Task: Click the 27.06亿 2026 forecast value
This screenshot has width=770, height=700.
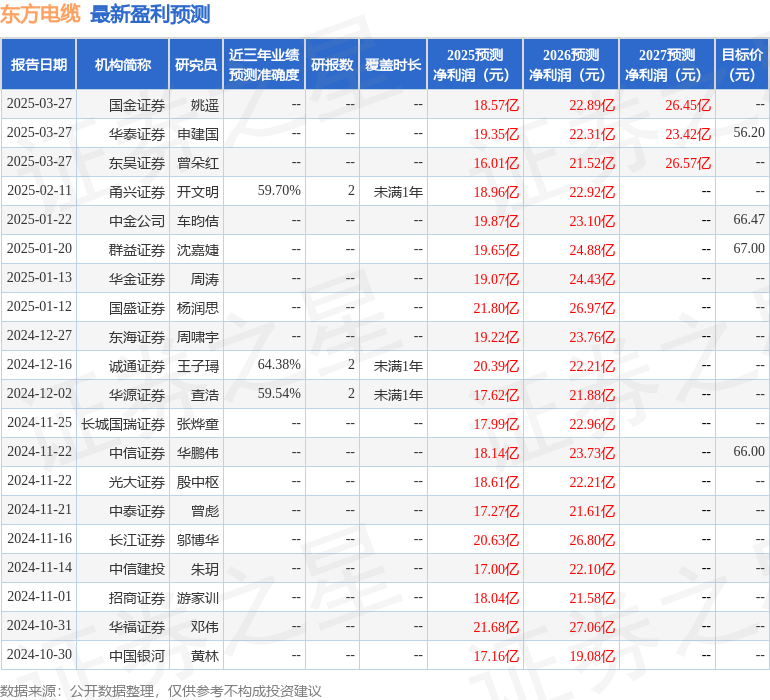Action: (592, 627)
